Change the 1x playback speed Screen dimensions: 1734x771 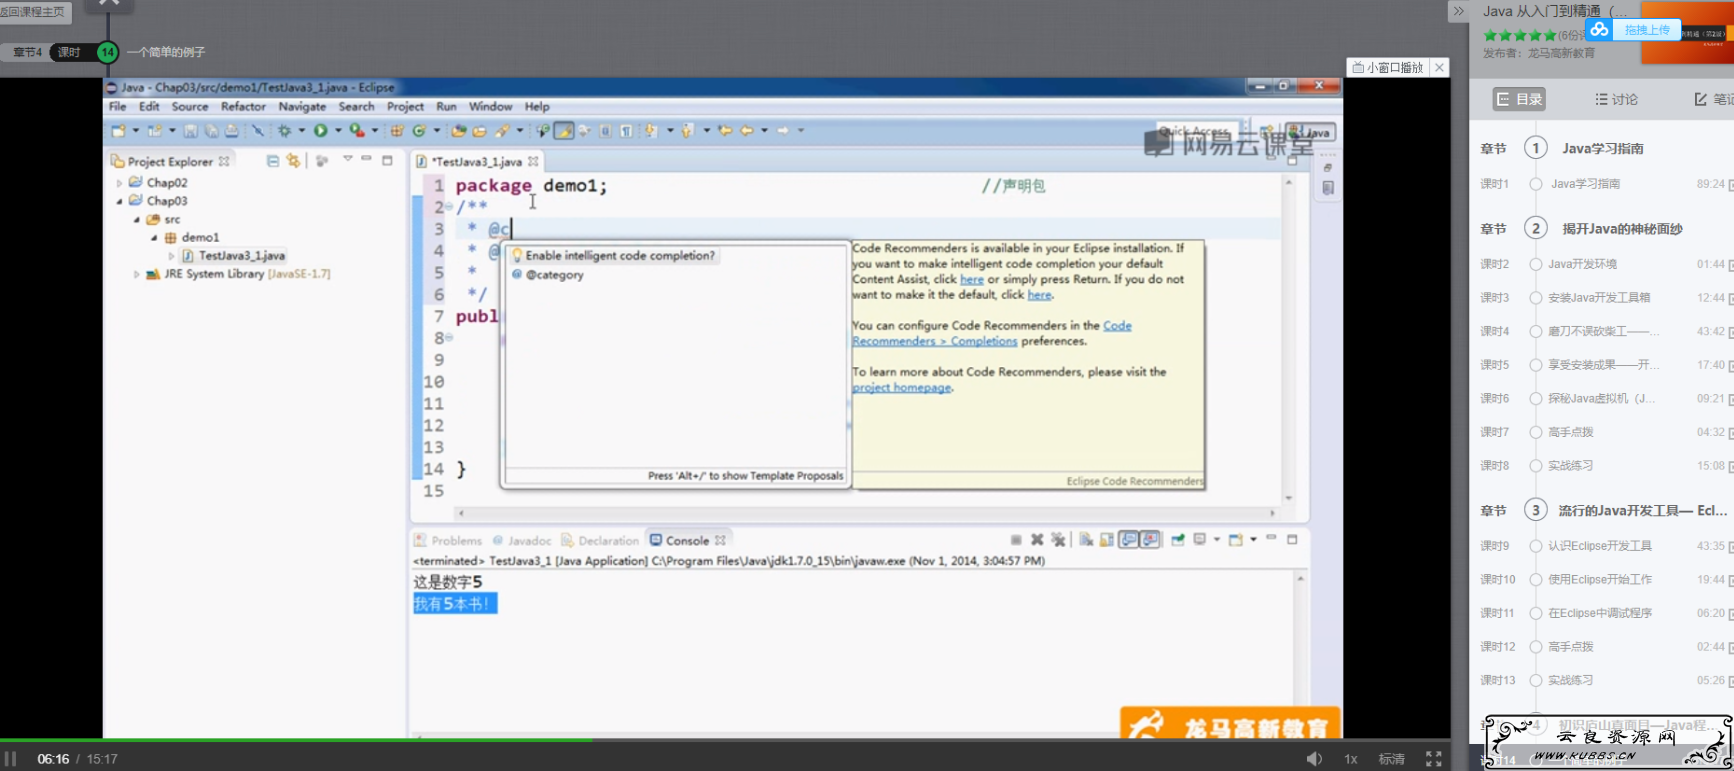pyautogui.click(x=1351, y=759)
